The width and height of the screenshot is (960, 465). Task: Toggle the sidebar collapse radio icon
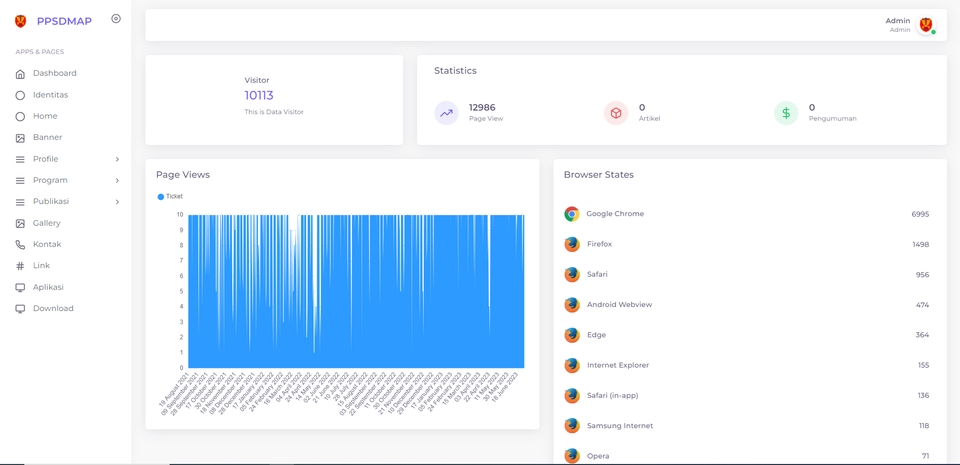point(116,19)
